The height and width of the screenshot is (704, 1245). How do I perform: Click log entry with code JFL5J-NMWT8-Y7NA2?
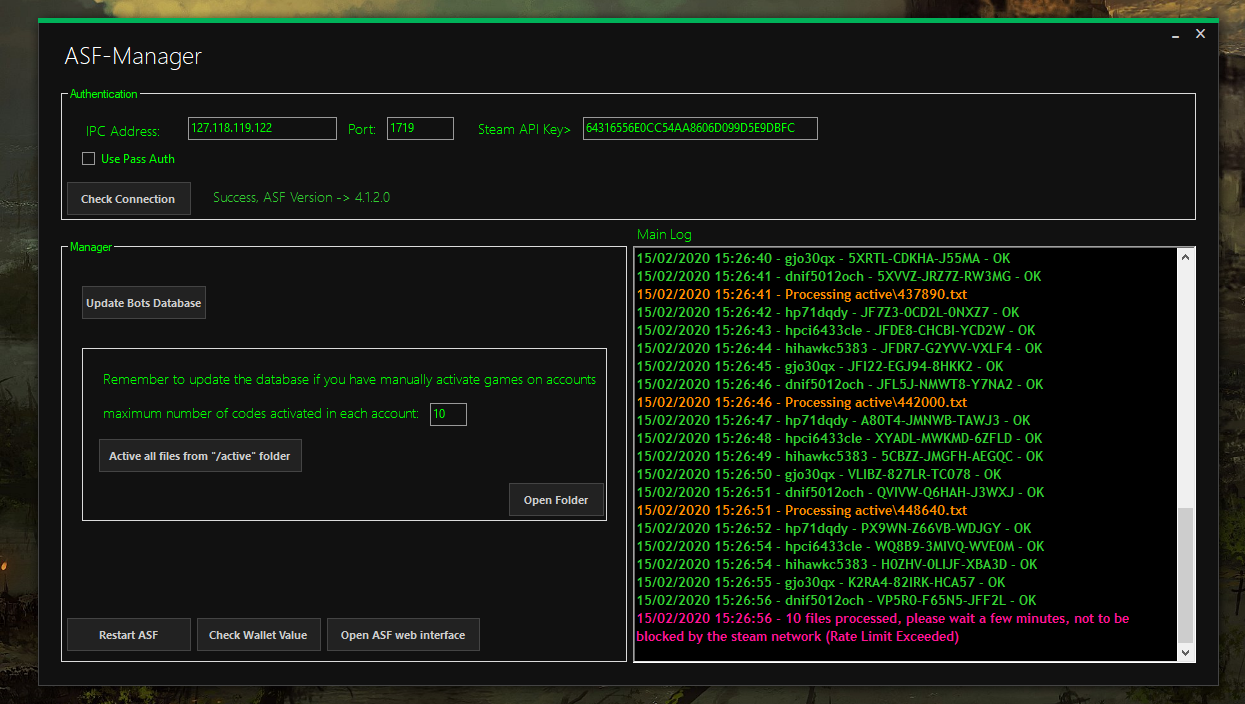pyautogui.click(x=840, y=384)
